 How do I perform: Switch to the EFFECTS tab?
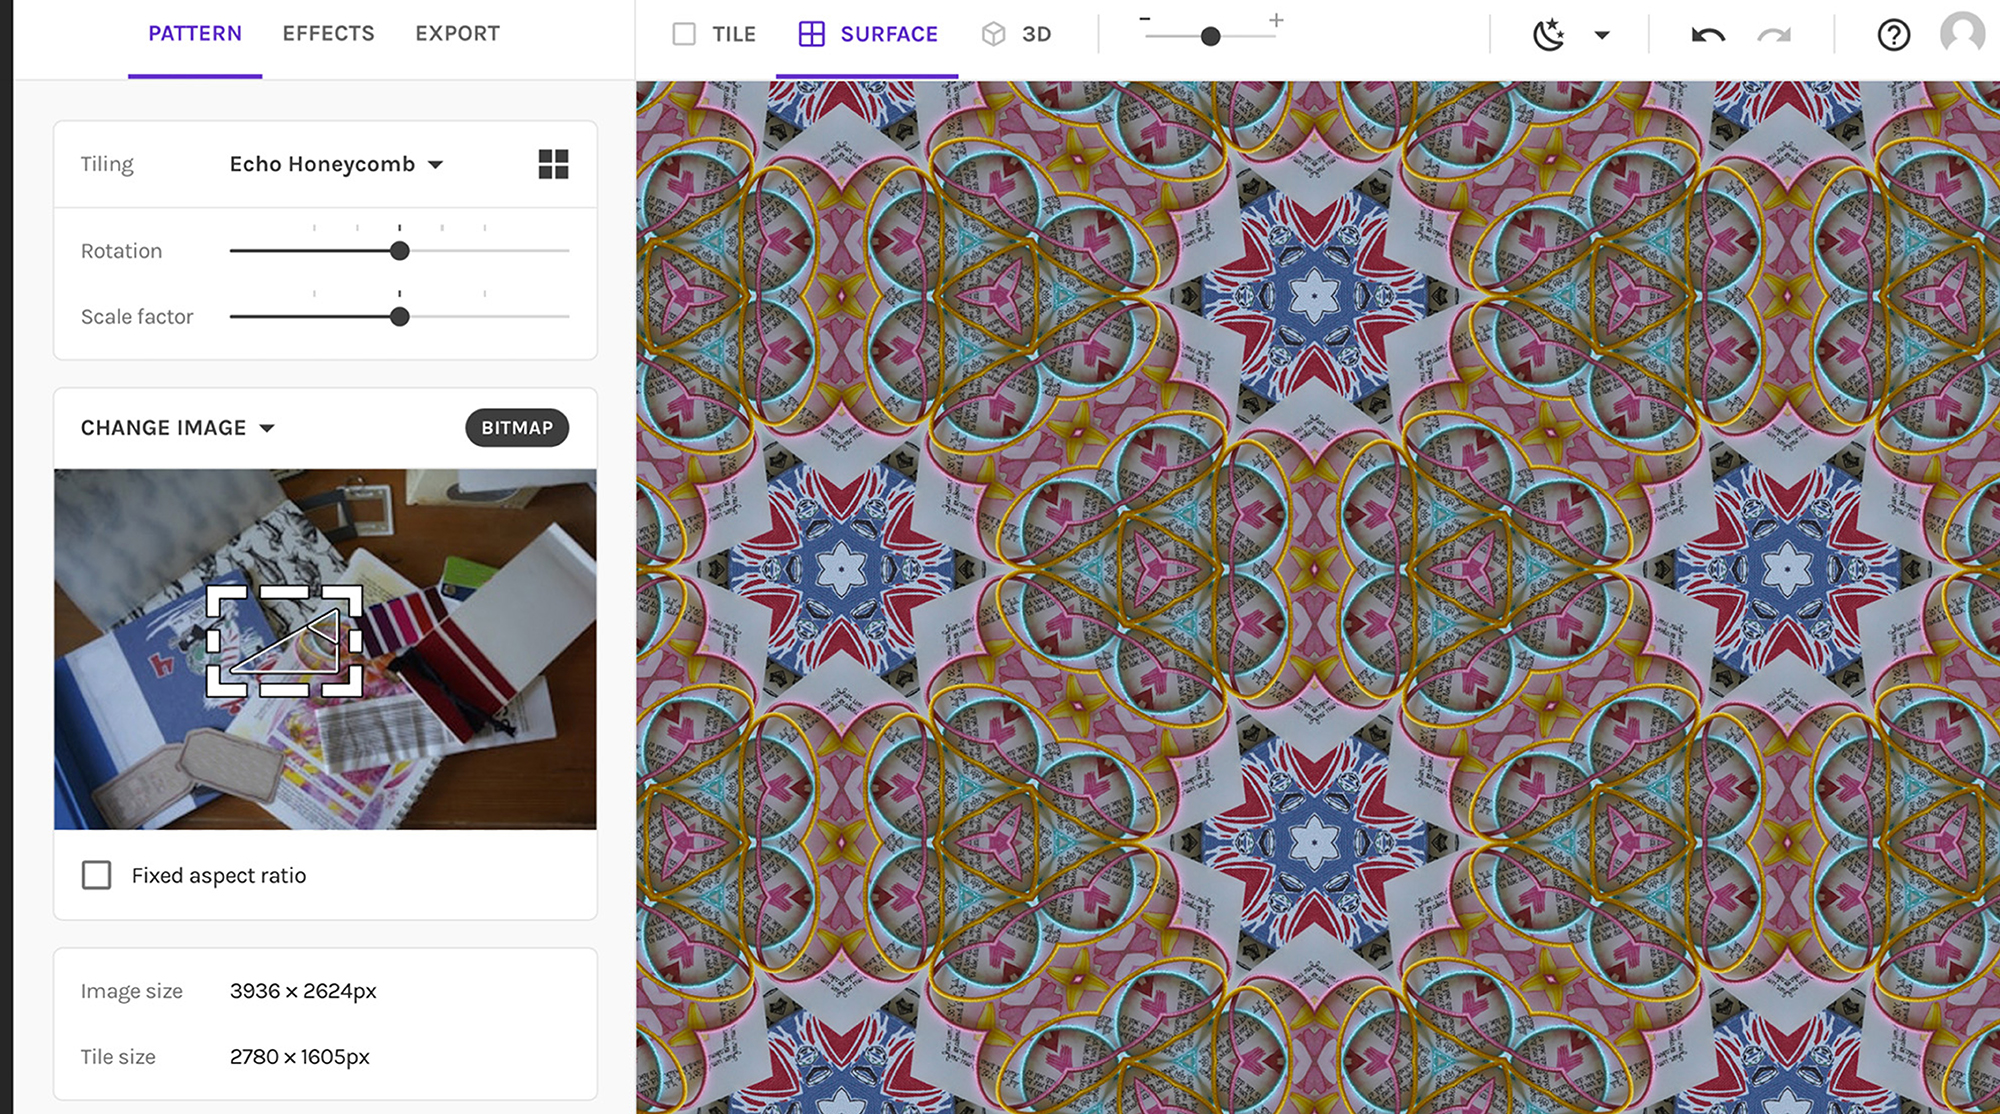328,33
